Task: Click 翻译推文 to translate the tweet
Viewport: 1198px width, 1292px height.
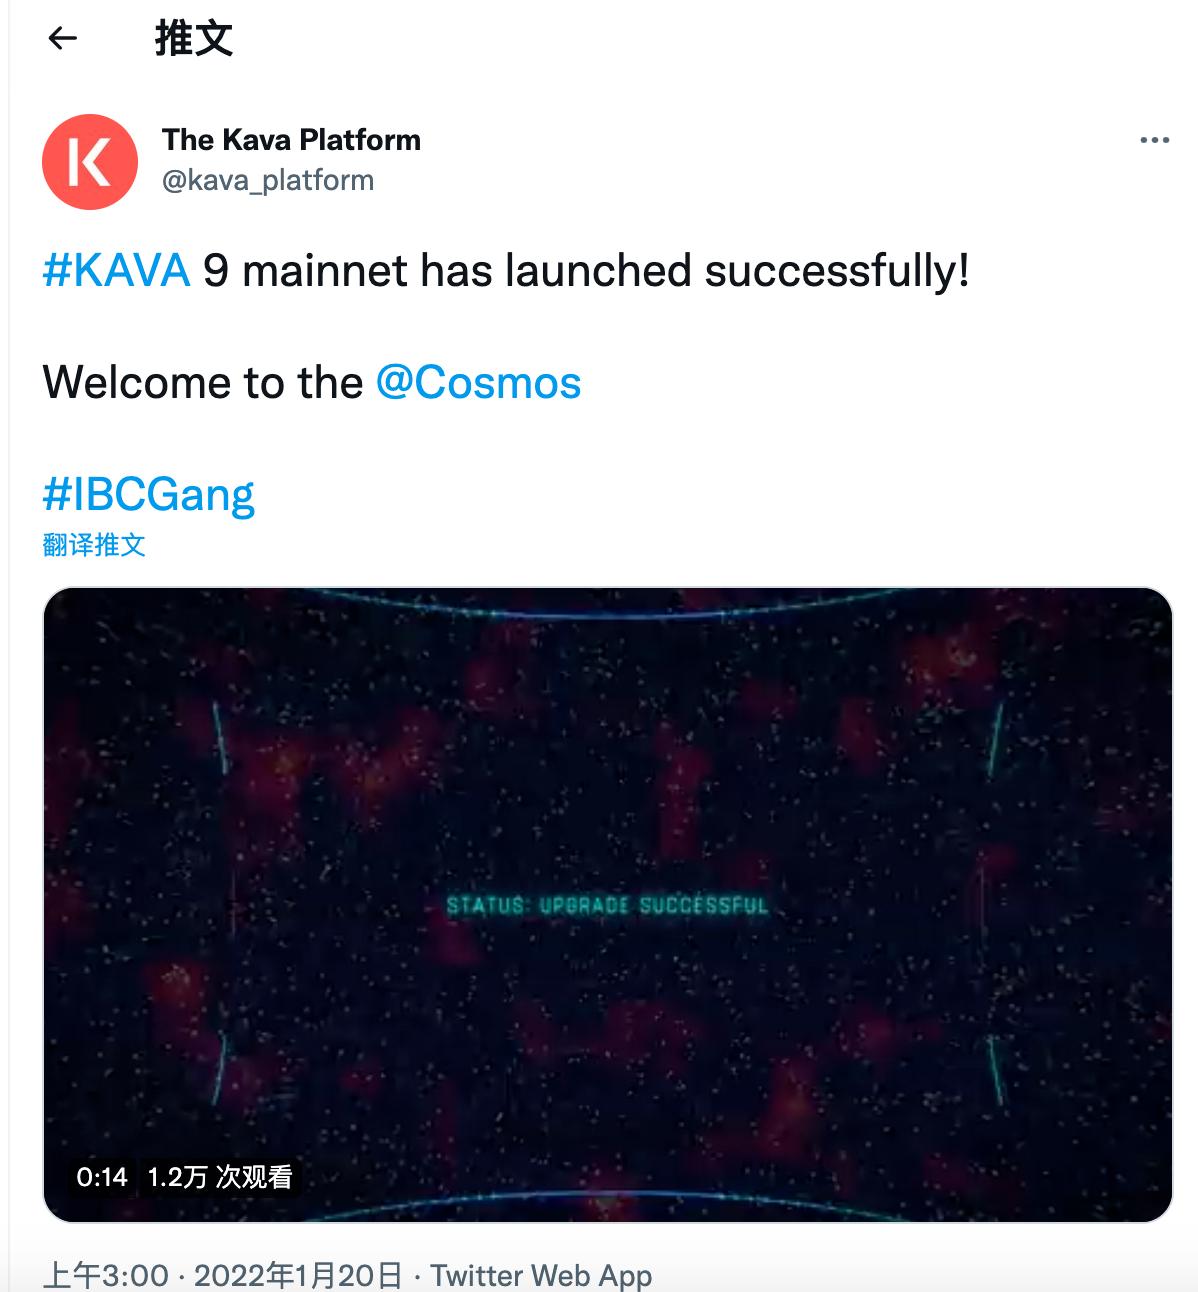Action: point(94,545)
